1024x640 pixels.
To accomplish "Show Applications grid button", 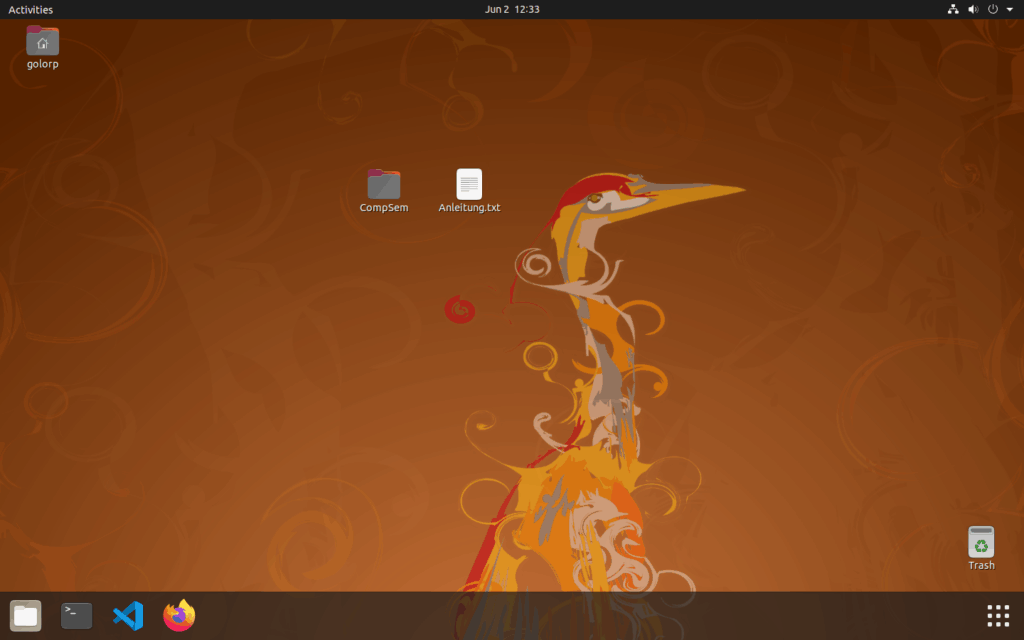I will click(x=998, y=616).
